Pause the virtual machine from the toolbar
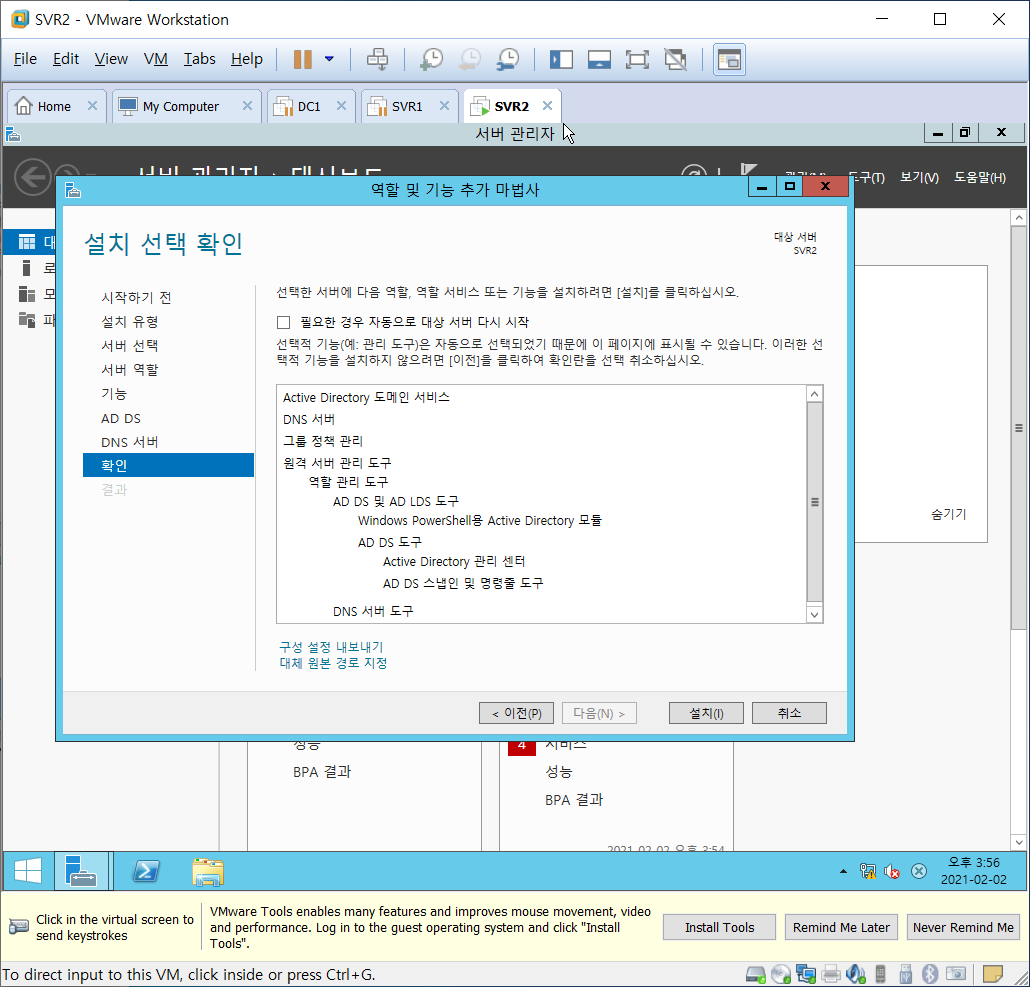 (x=302, y=59)
